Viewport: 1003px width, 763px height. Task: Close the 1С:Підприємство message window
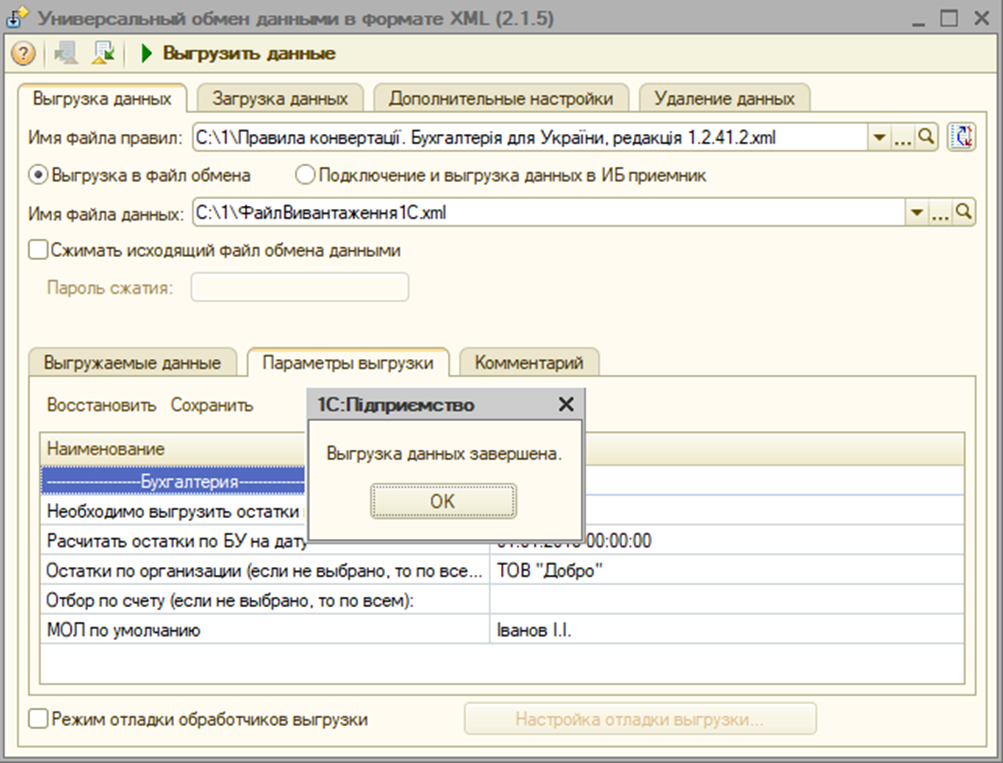click(x=565, y=404)
